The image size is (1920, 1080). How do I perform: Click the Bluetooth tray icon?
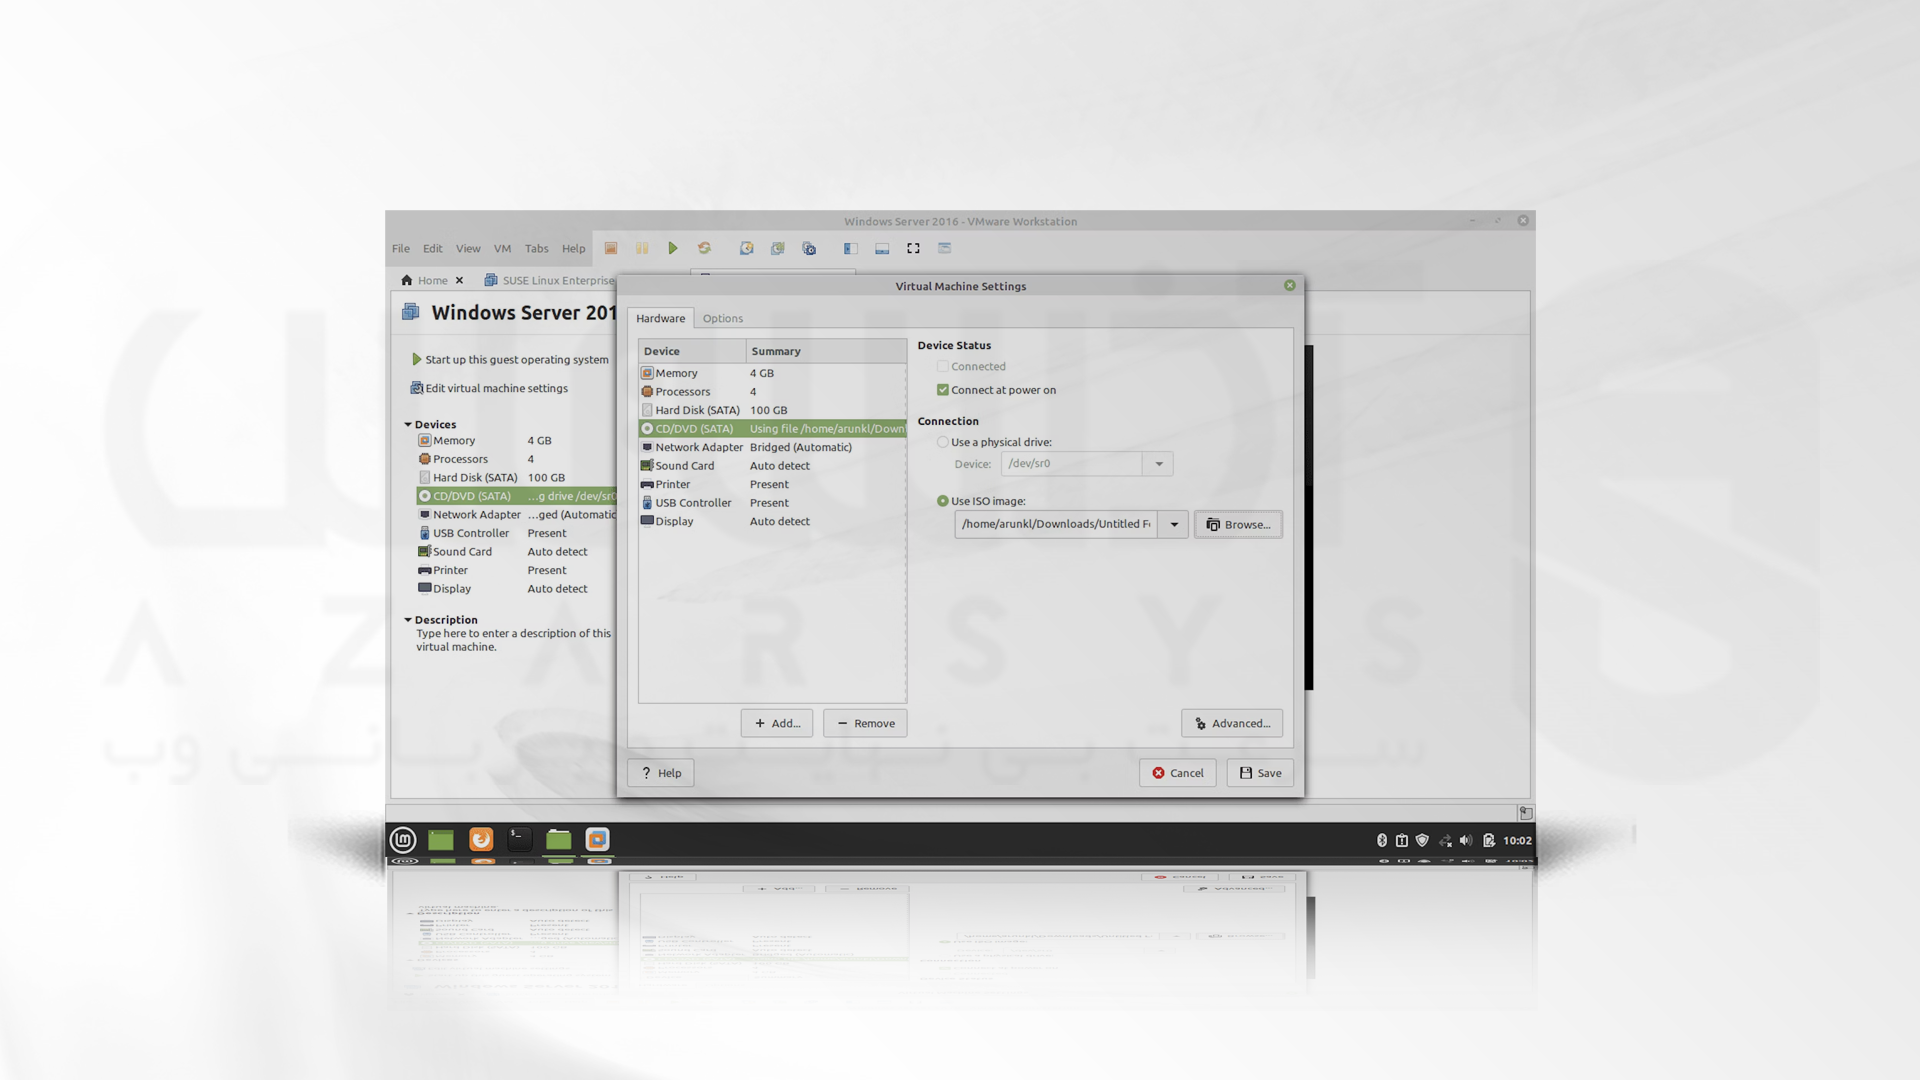click(1382, 840)
